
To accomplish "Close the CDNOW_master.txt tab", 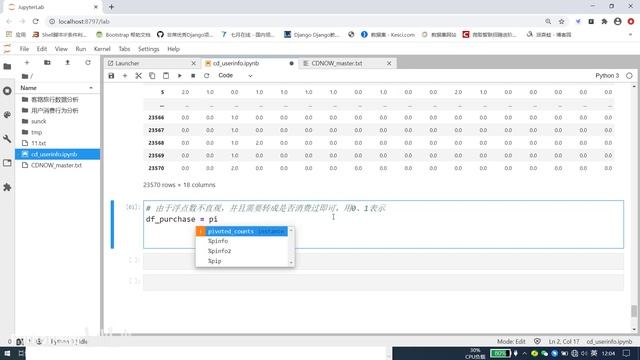I will 389,63.
